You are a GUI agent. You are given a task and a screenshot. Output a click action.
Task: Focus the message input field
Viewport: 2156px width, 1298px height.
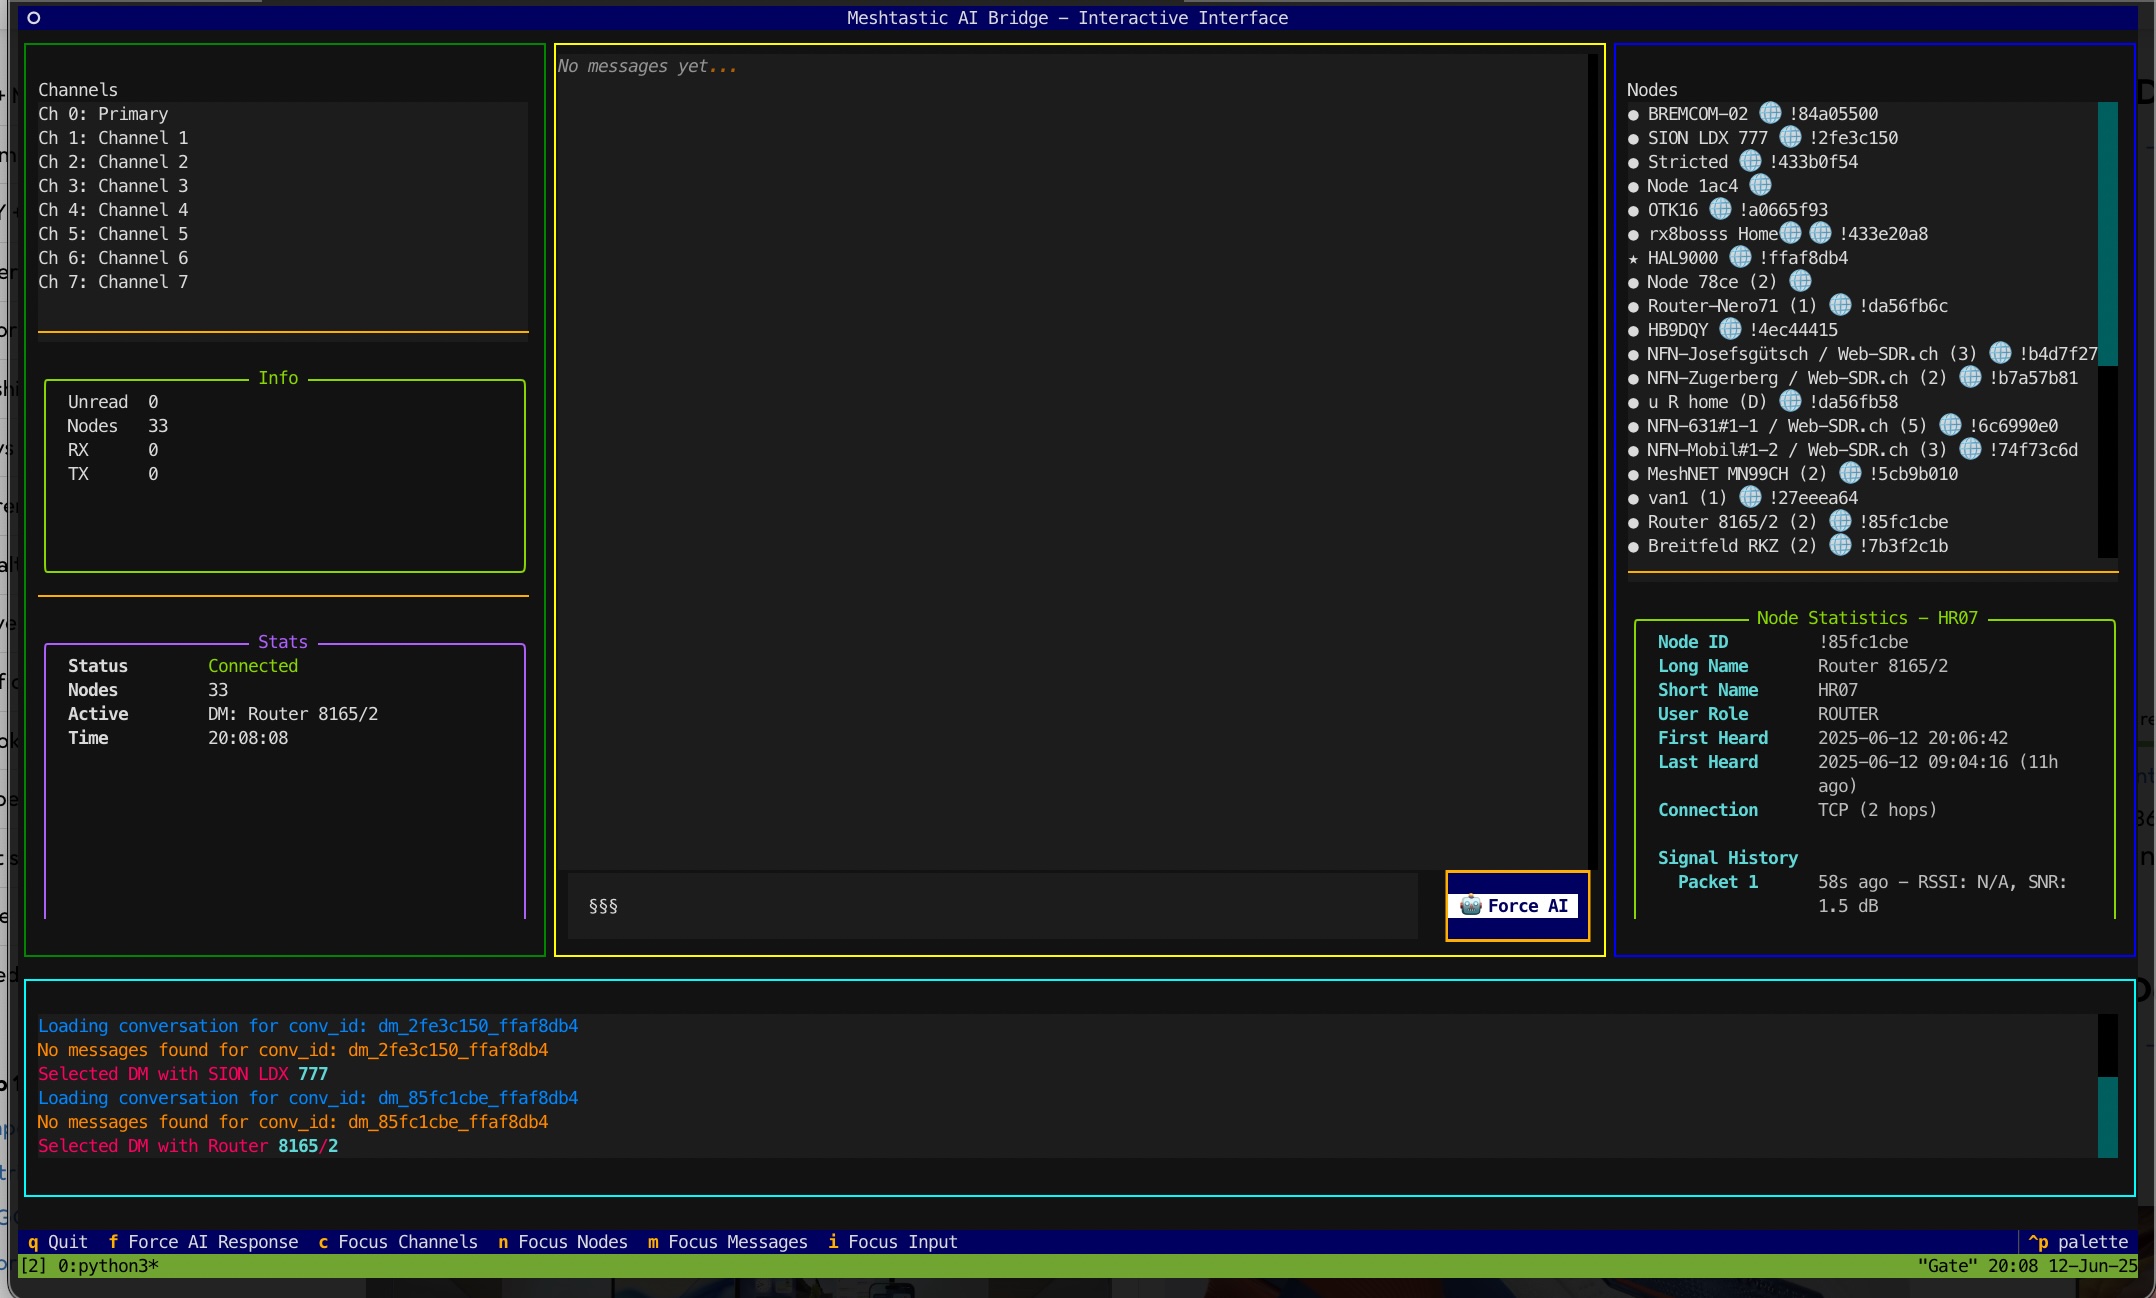point(992,906)
